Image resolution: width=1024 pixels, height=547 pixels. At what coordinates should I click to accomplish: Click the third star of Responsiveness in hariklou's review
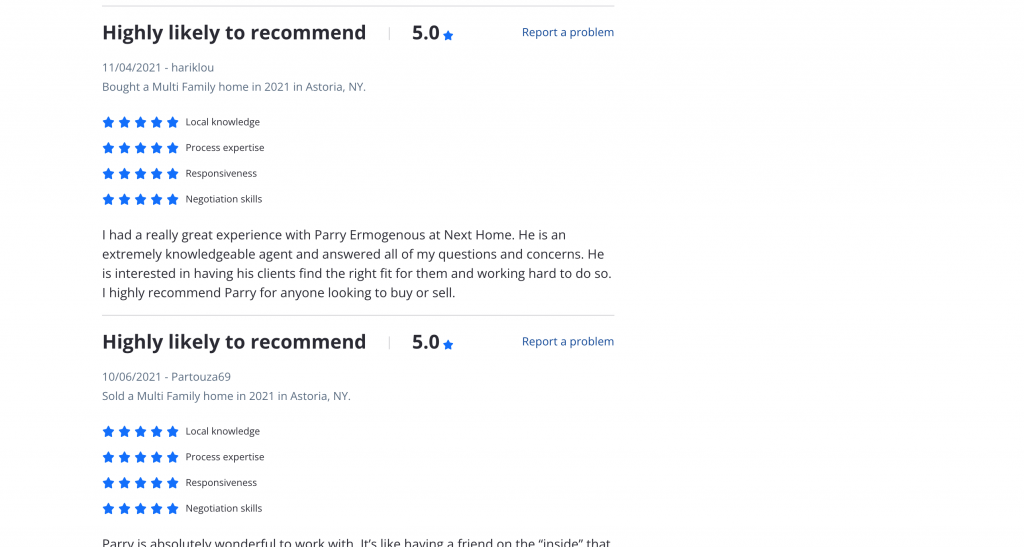141,174
